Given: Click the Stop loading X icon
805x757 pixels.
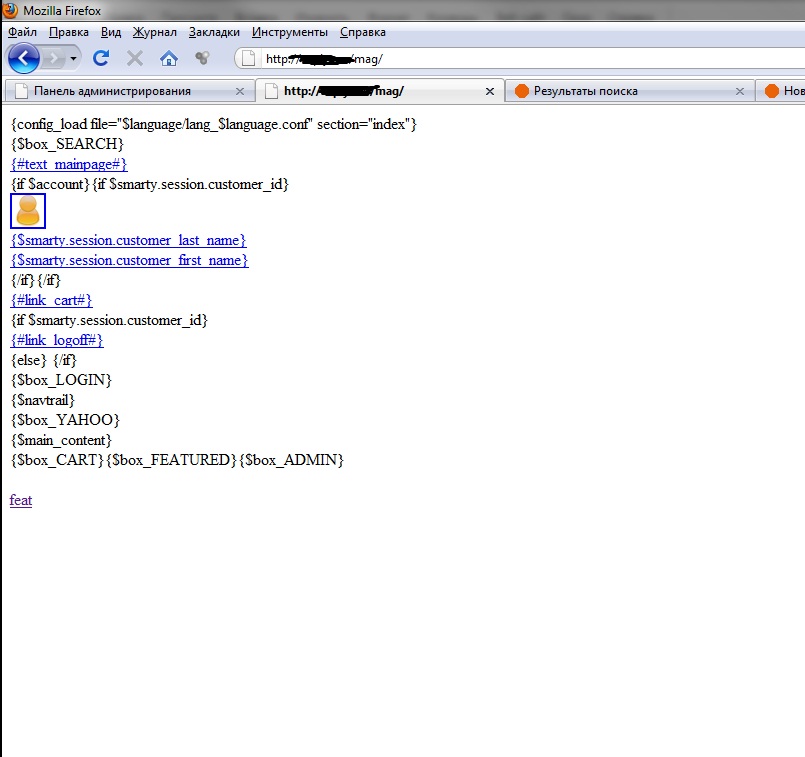Looking at the screenshot, I should 134,58.
